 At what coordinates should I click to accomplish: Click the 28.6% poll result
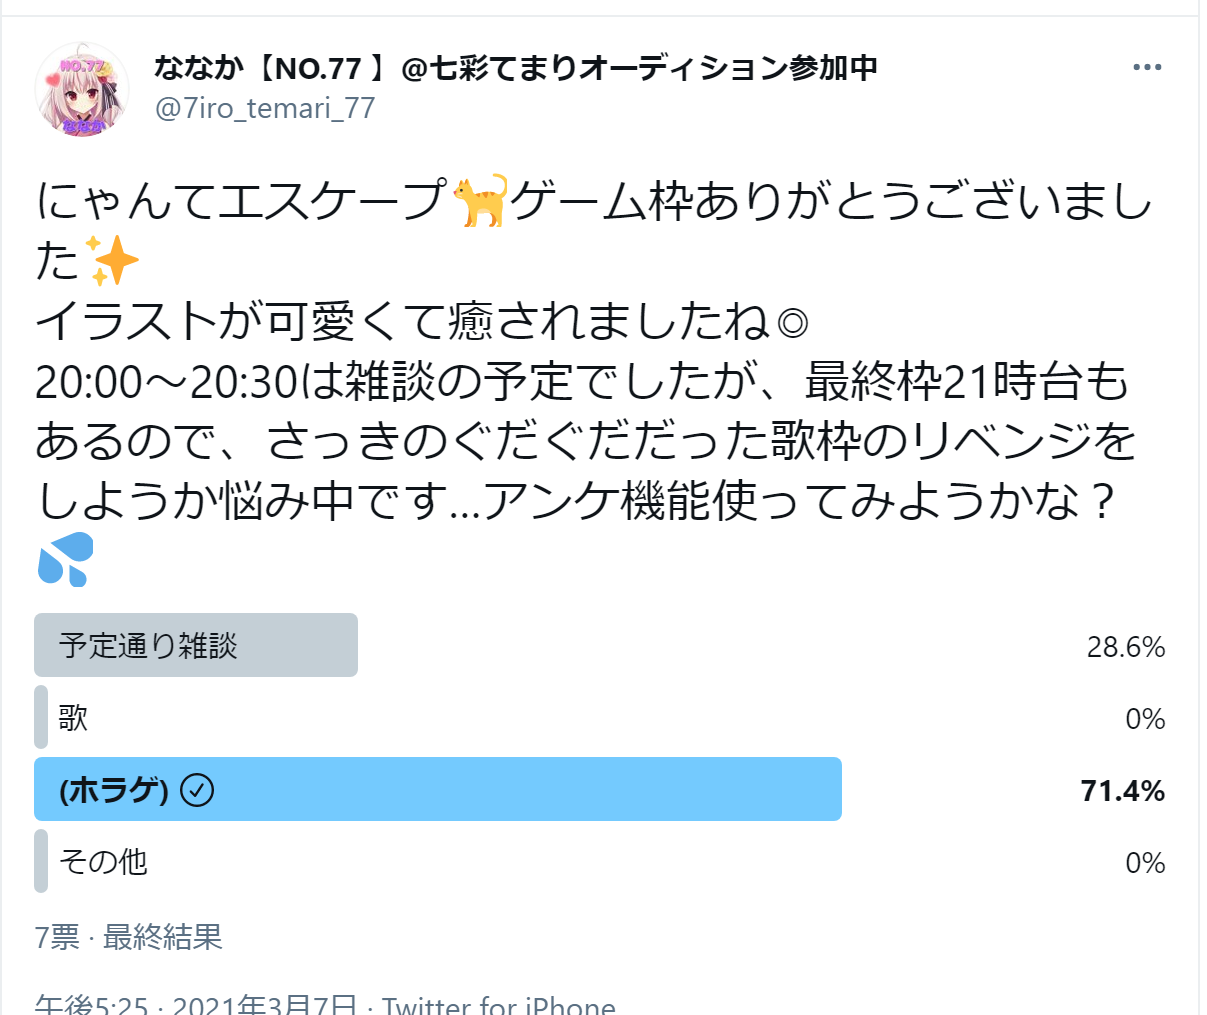(x=1125, y=647)
